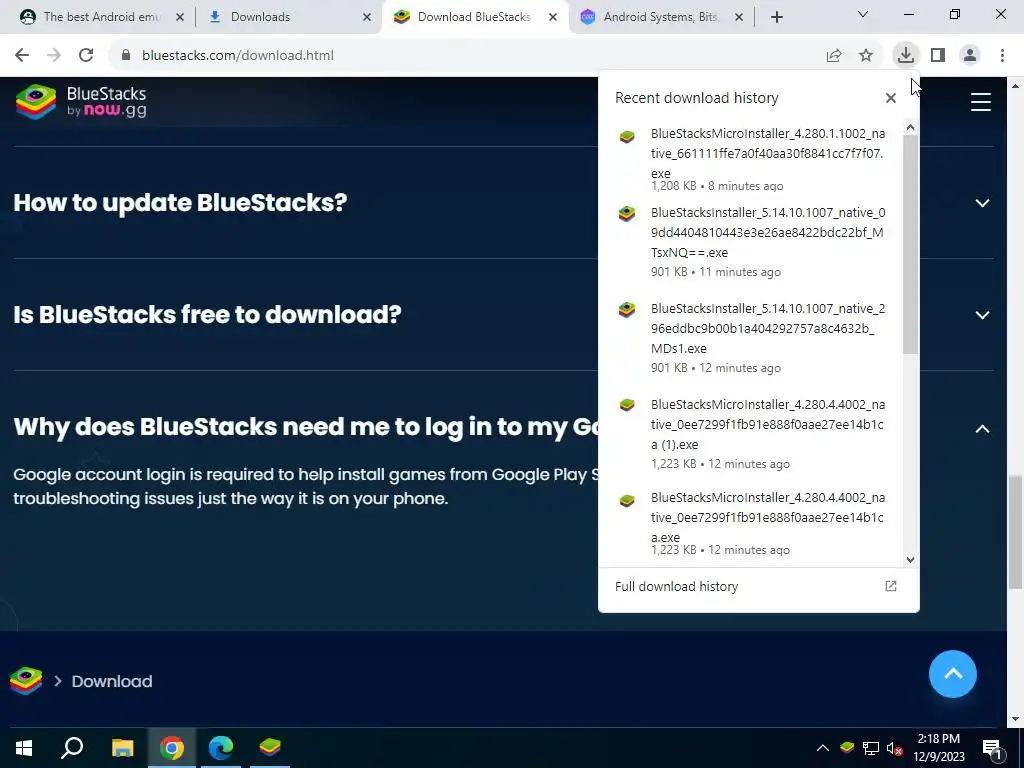Click the BlueStacks taskbar icon
This screenshot has height=768, width=1024.
click(x=270, y=747)
